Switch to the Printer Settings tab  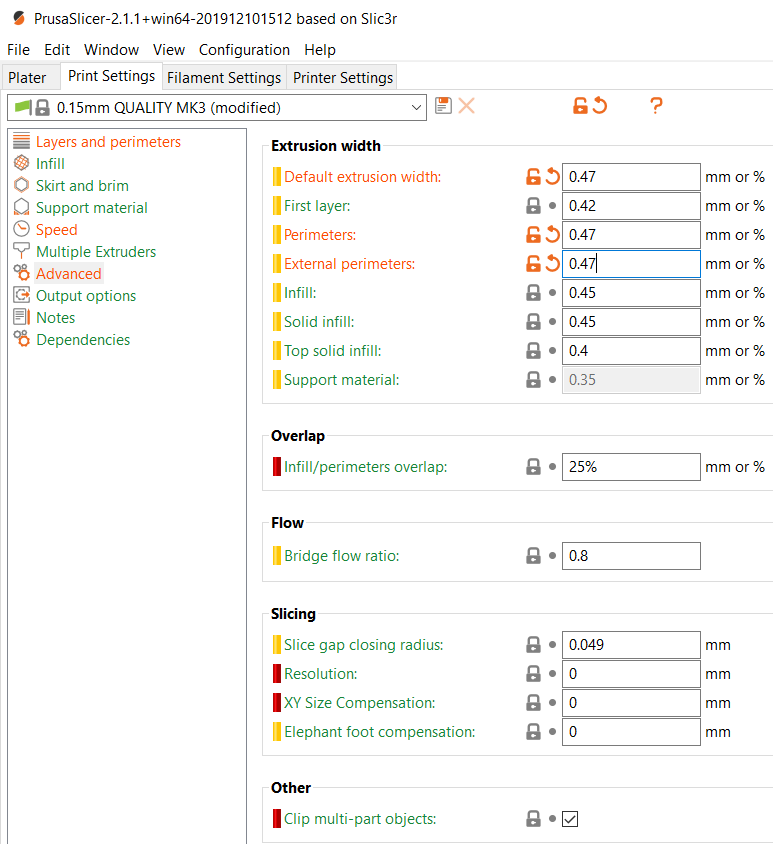(343, 78)
